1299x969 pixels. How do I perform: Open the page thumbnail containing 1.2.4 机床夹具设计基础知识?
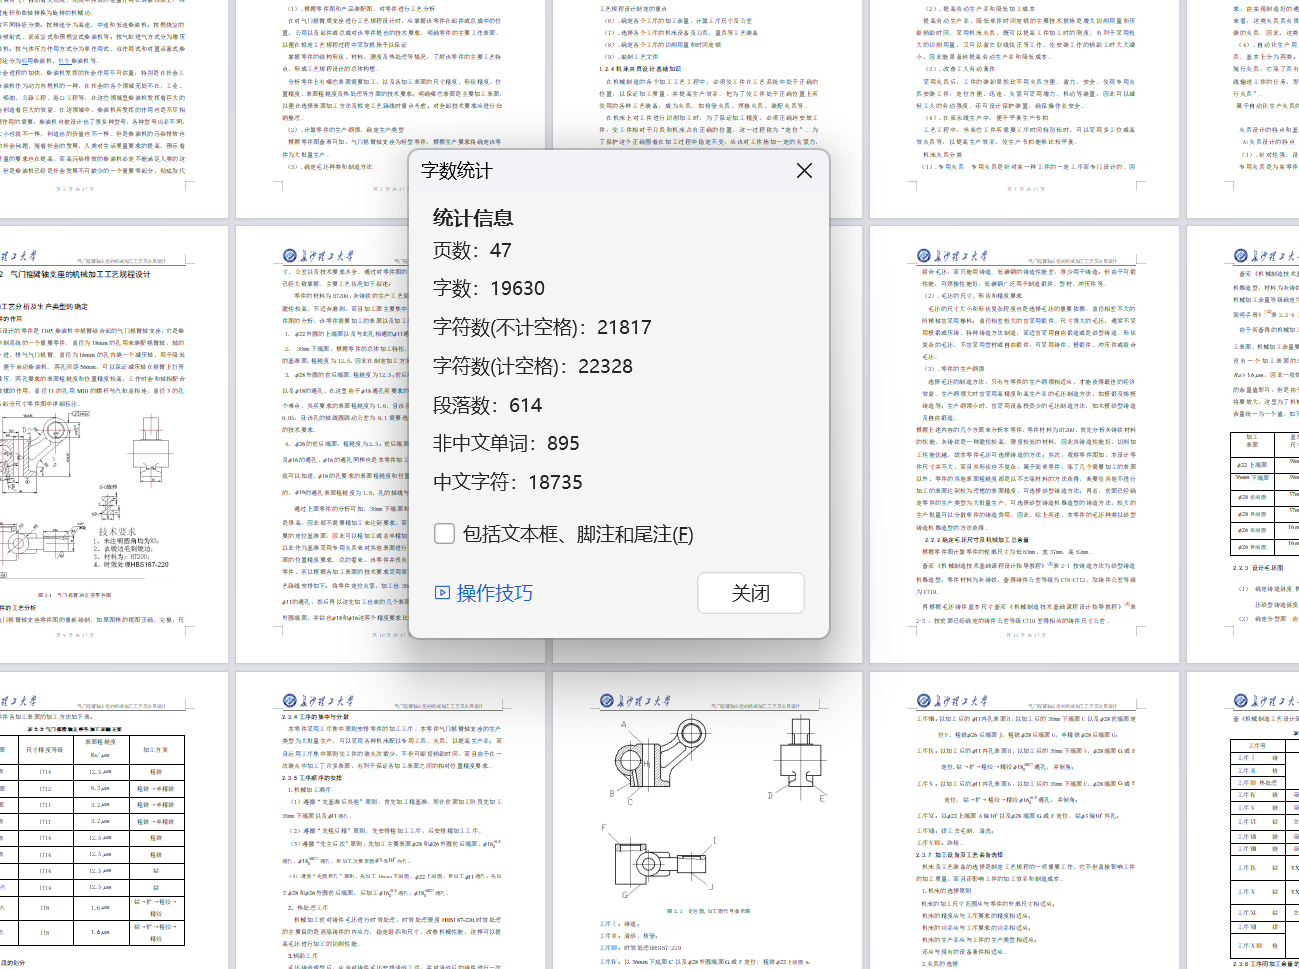click(x=707, y=109)
